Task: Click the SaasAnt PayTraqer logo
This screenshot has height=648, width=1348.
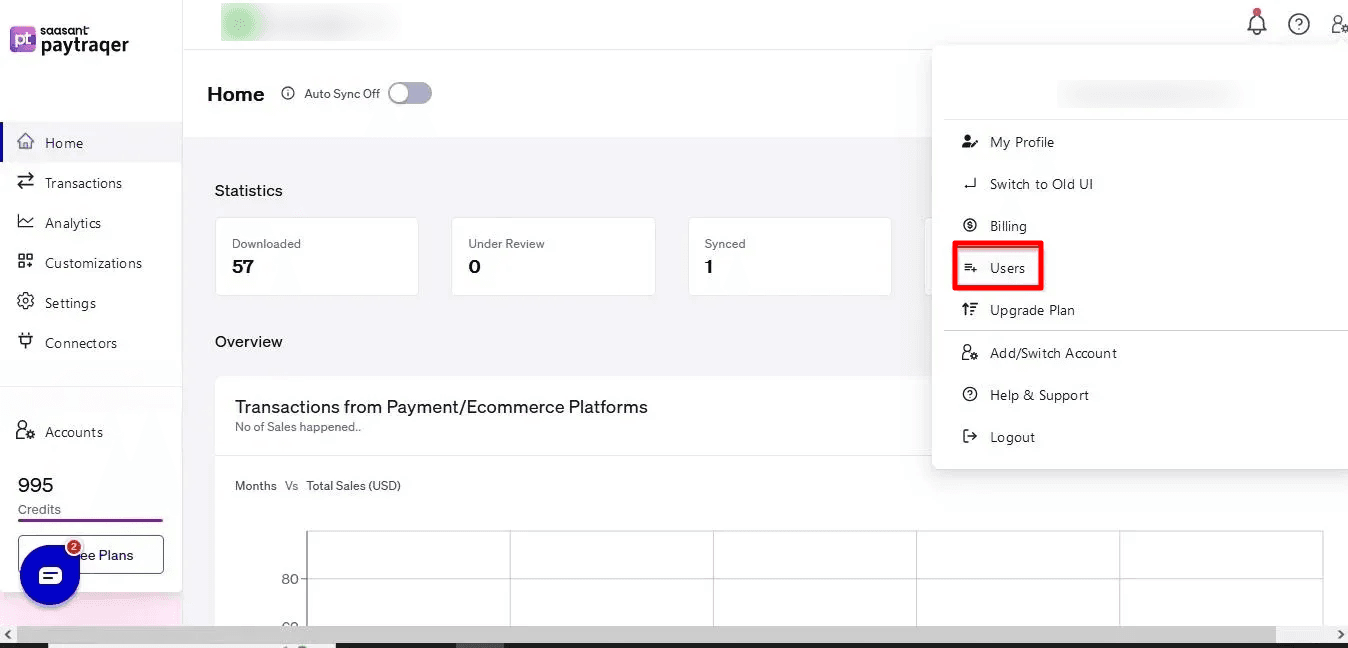Action: click(x=68, y=41)
